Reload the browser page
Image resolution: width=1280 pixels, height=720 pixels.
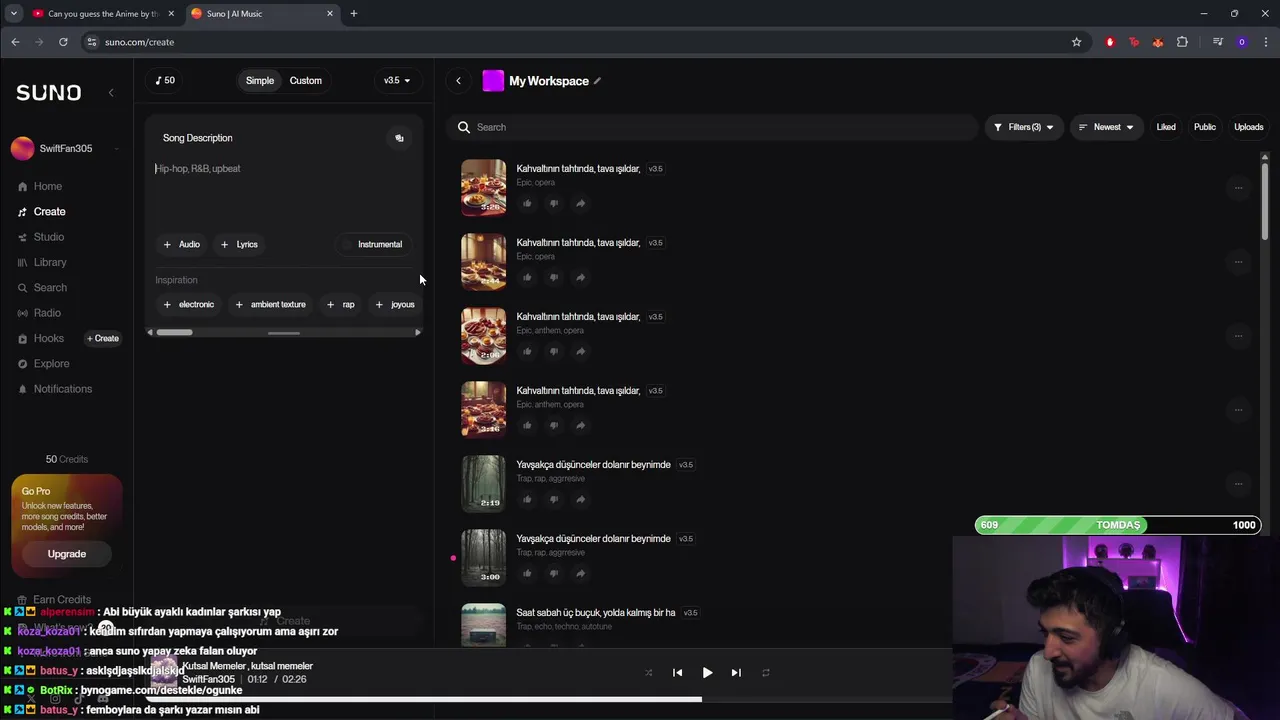63,42
